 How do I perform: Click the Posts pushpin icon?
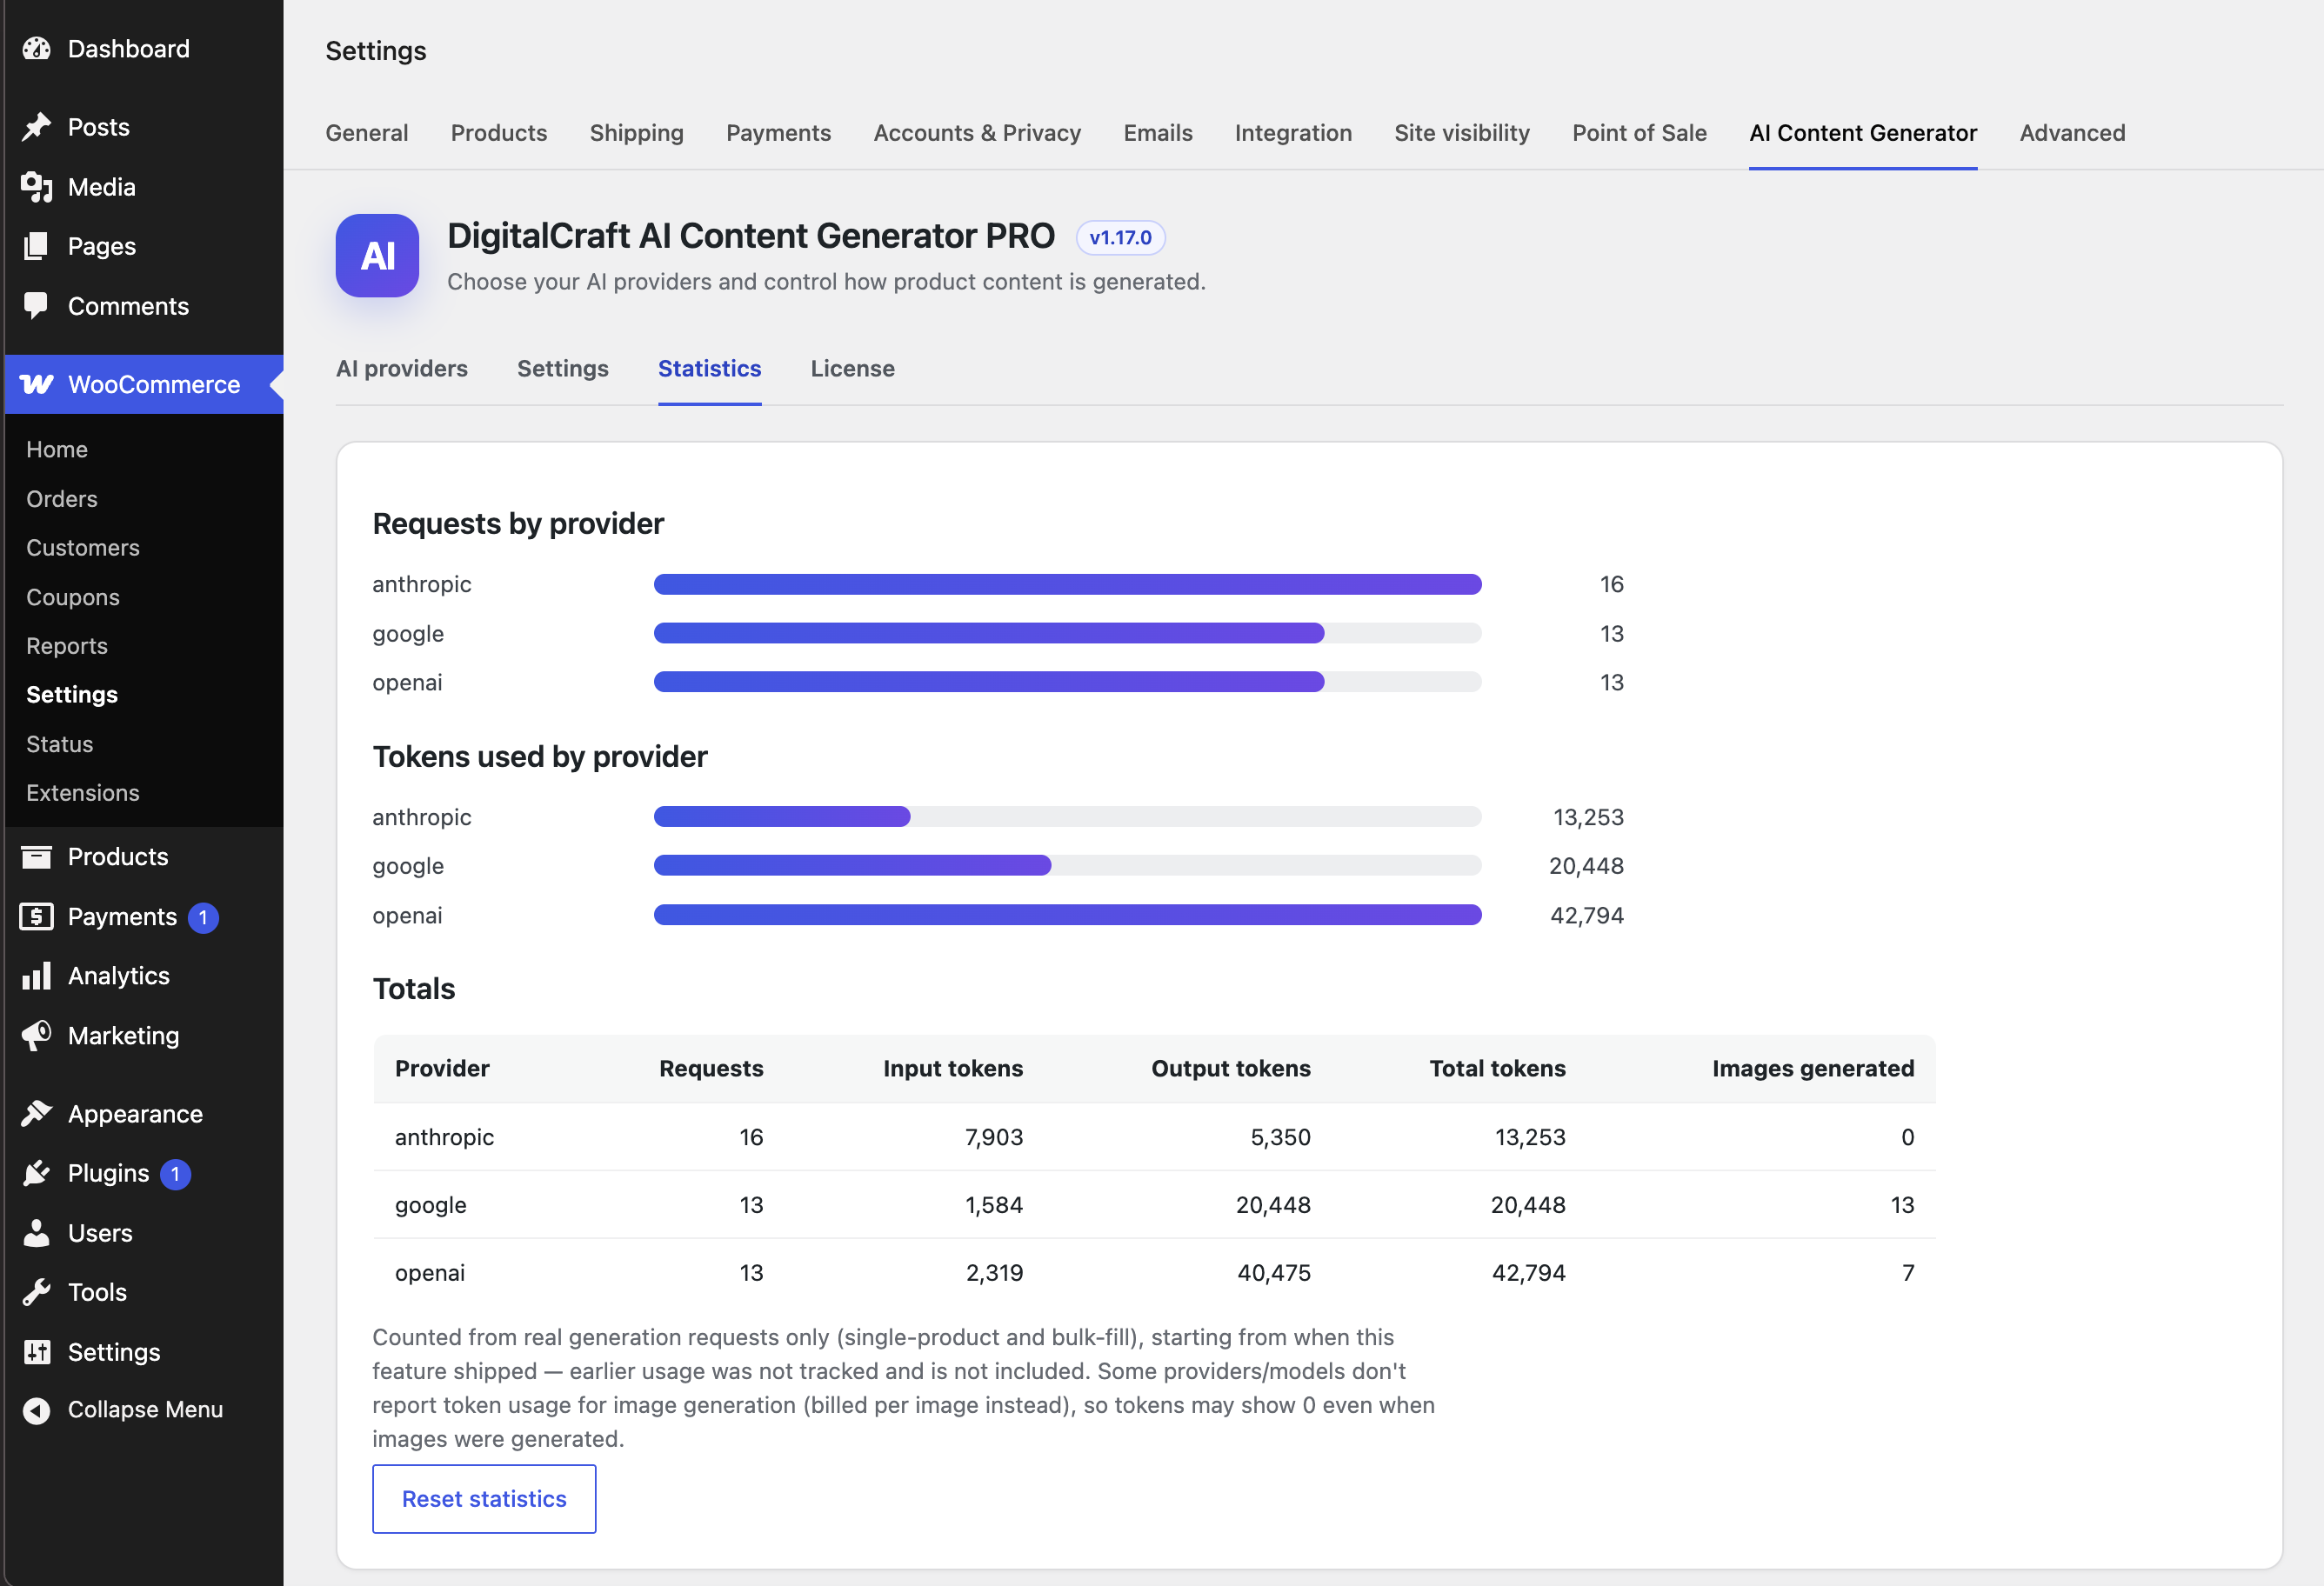37,127
